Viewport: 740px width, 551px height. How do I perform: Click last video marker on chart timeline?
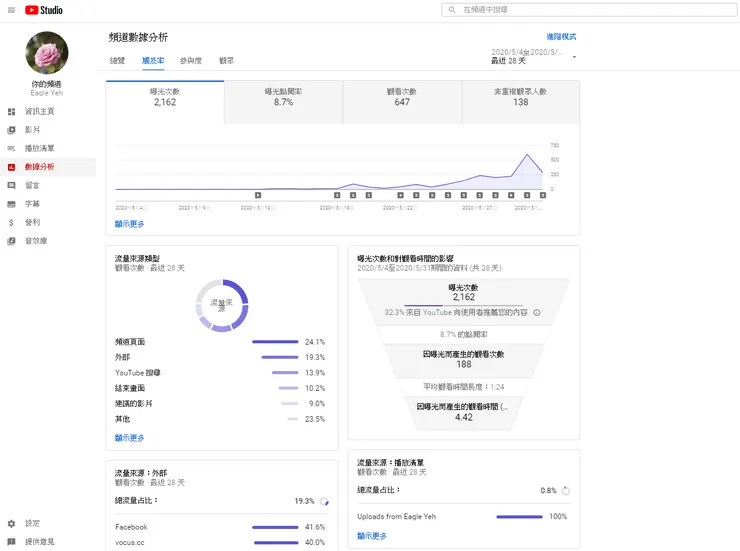pyautogui.click(x=543, y=195)
